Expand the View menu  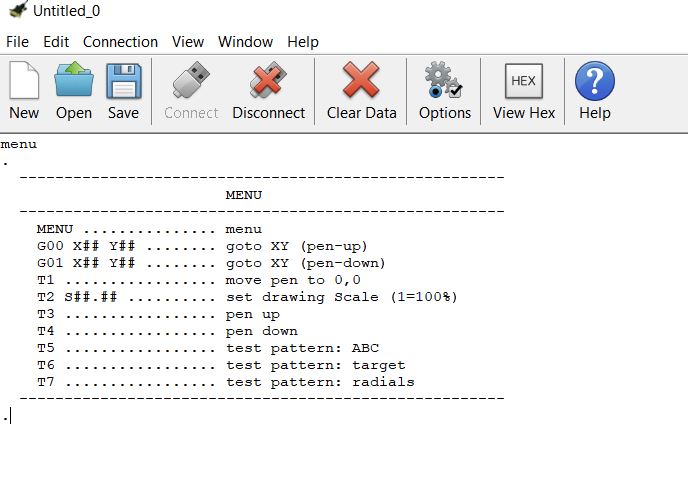coord(188,42)
